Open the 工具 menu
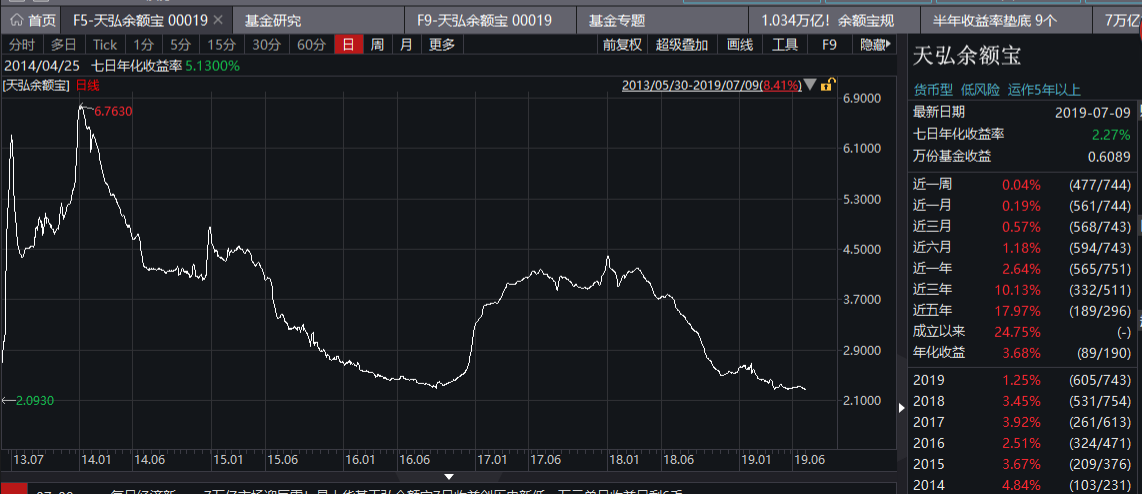1142x494 pixels. tap(784, 44)
